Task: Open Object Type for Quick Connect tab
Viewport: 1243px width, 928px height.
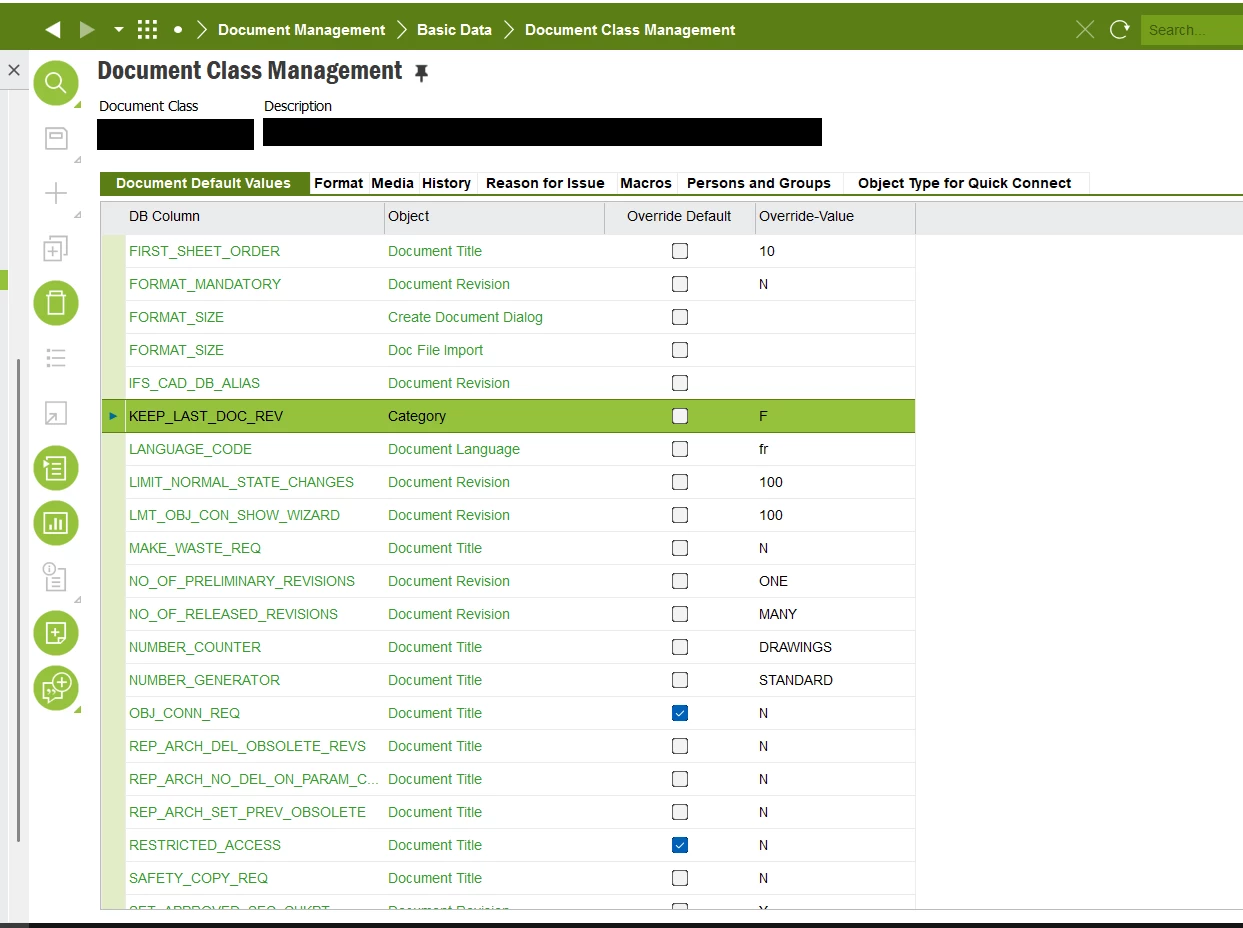Action: [x=965, y=183]
